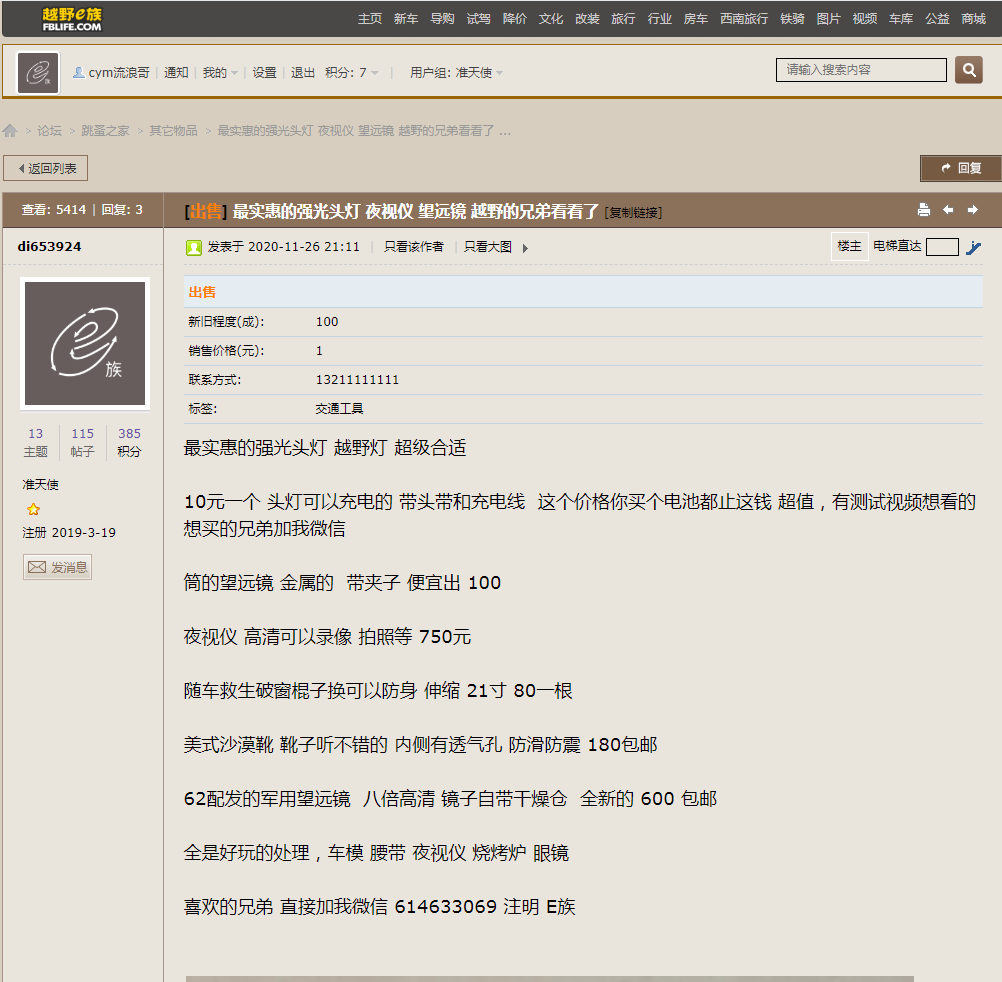The width and height of the screenshot is (1002, 982).
Task: Click the escalator icon next to 电梯直达
Action: point(973,246)
